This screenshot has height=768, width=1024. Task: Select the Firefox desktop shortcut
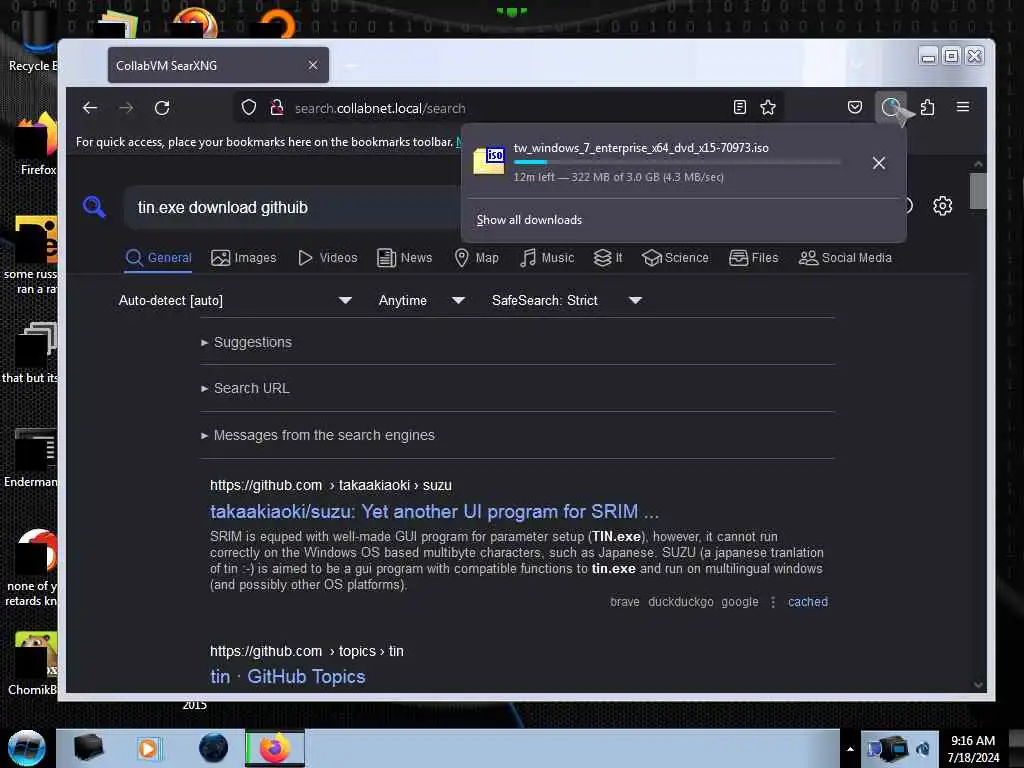pyautogui.click(x=37, y=144)
